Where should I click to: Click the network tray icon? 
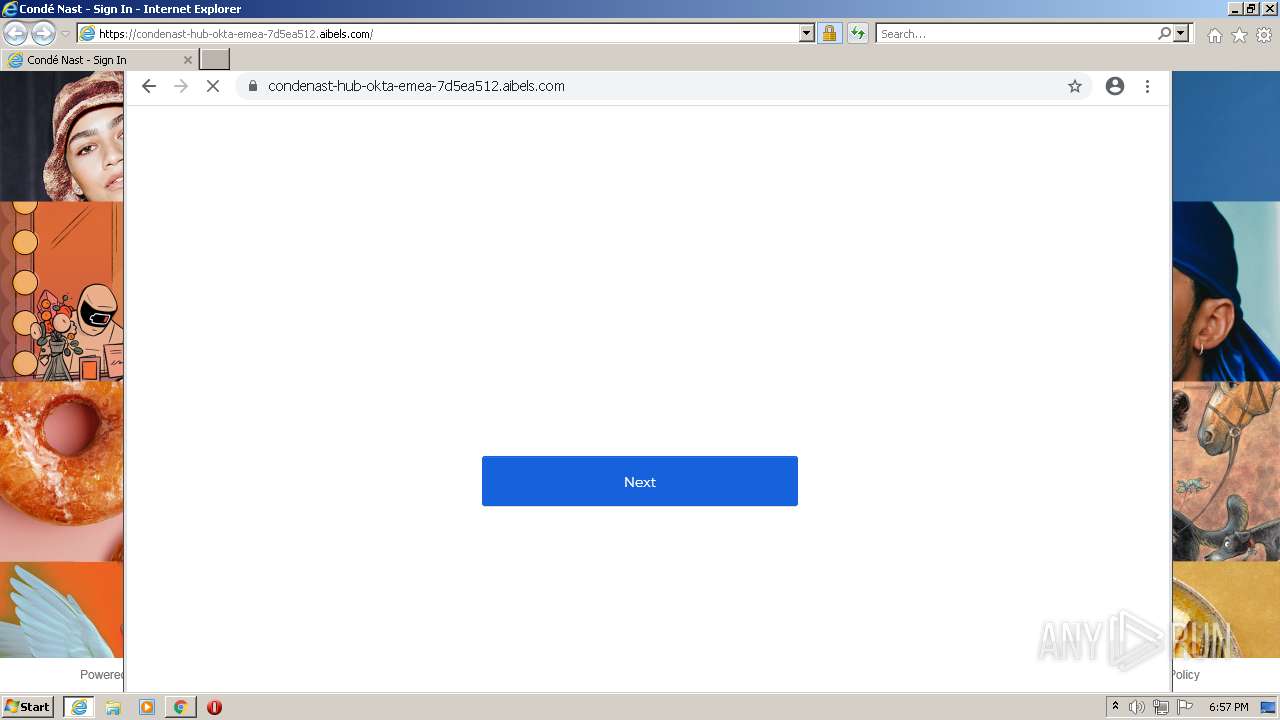pos(1161,707)
